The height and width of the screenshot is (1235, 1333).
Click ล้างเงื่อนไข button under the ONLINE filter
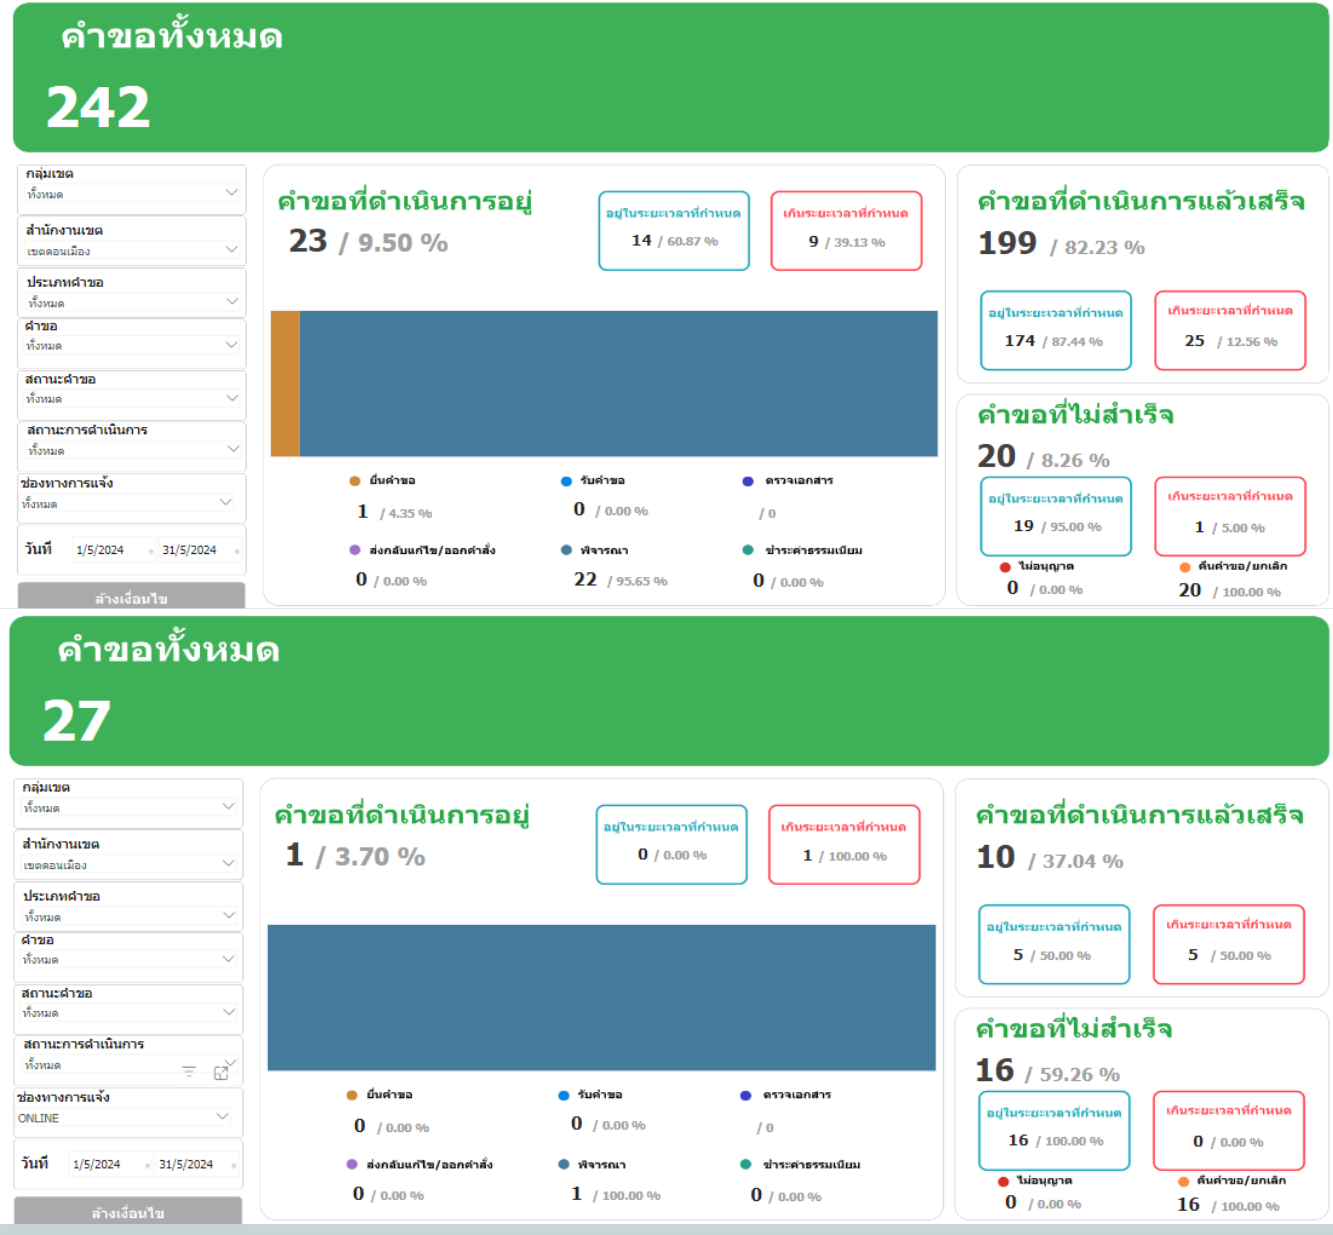tap(128, 1211)
